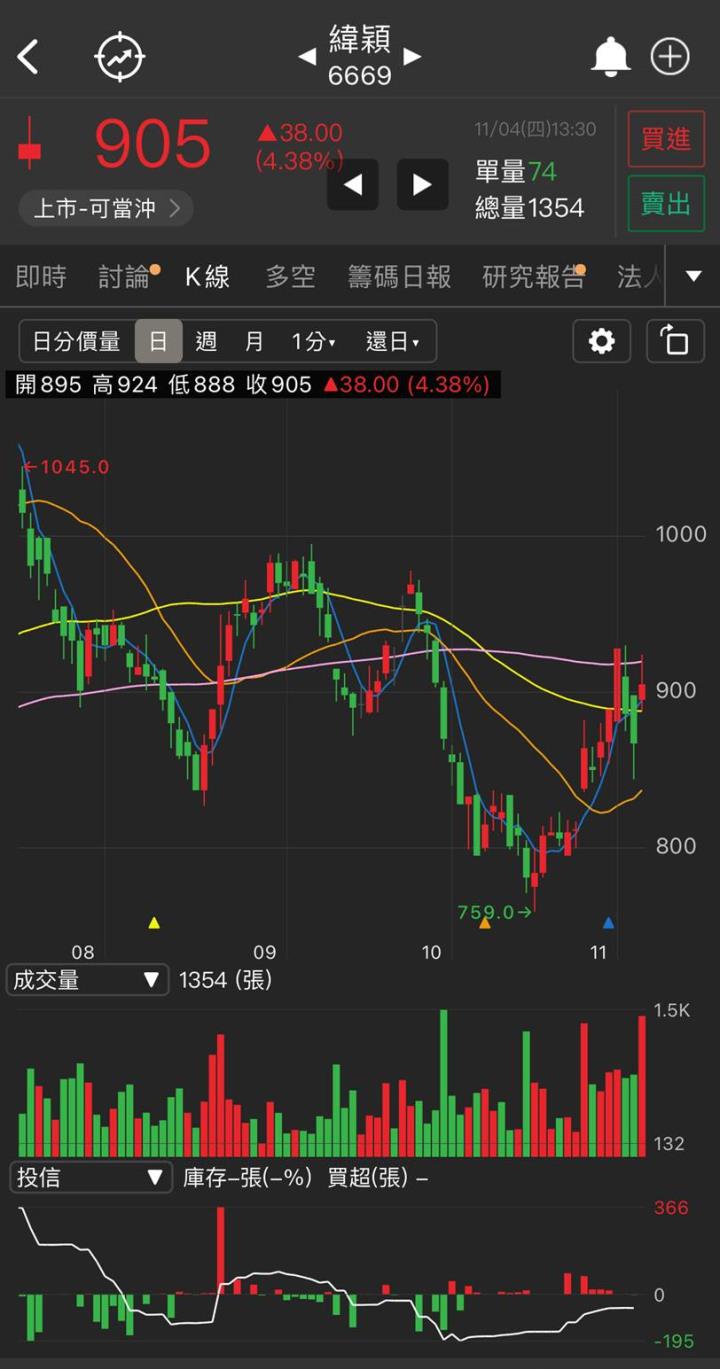Select the K線 tab
The image size is (720, 1369).
point(208,277)
